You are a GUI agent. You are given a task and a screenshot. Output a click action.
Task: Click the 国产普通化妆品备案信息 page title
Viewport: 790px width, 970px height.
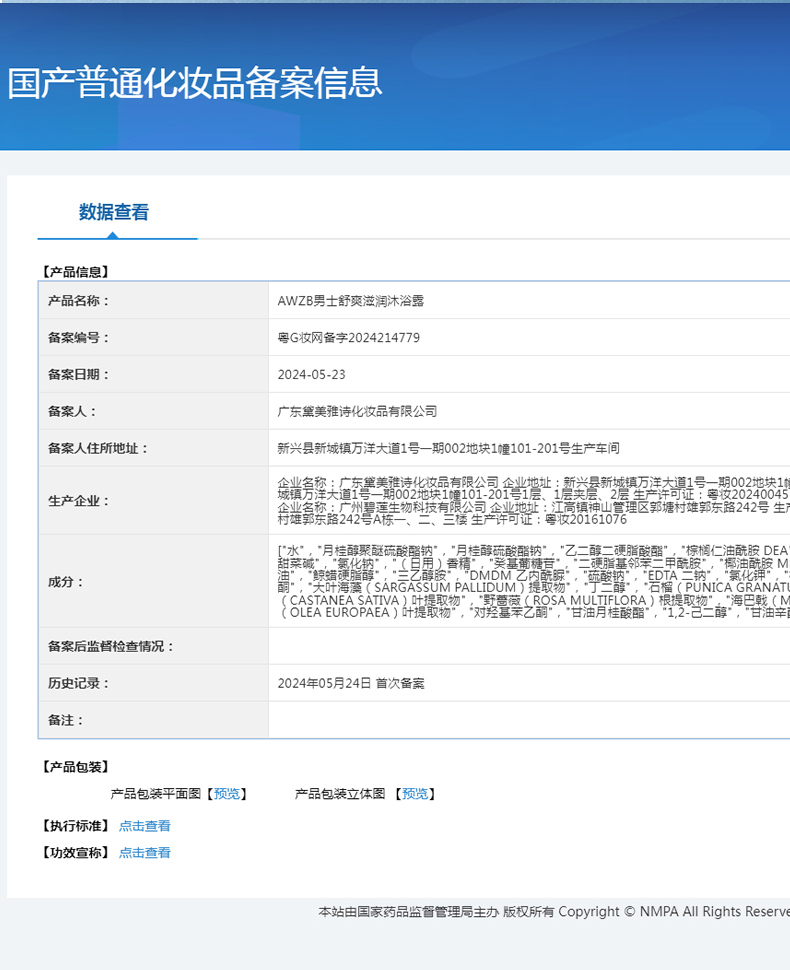pos(195,82)
